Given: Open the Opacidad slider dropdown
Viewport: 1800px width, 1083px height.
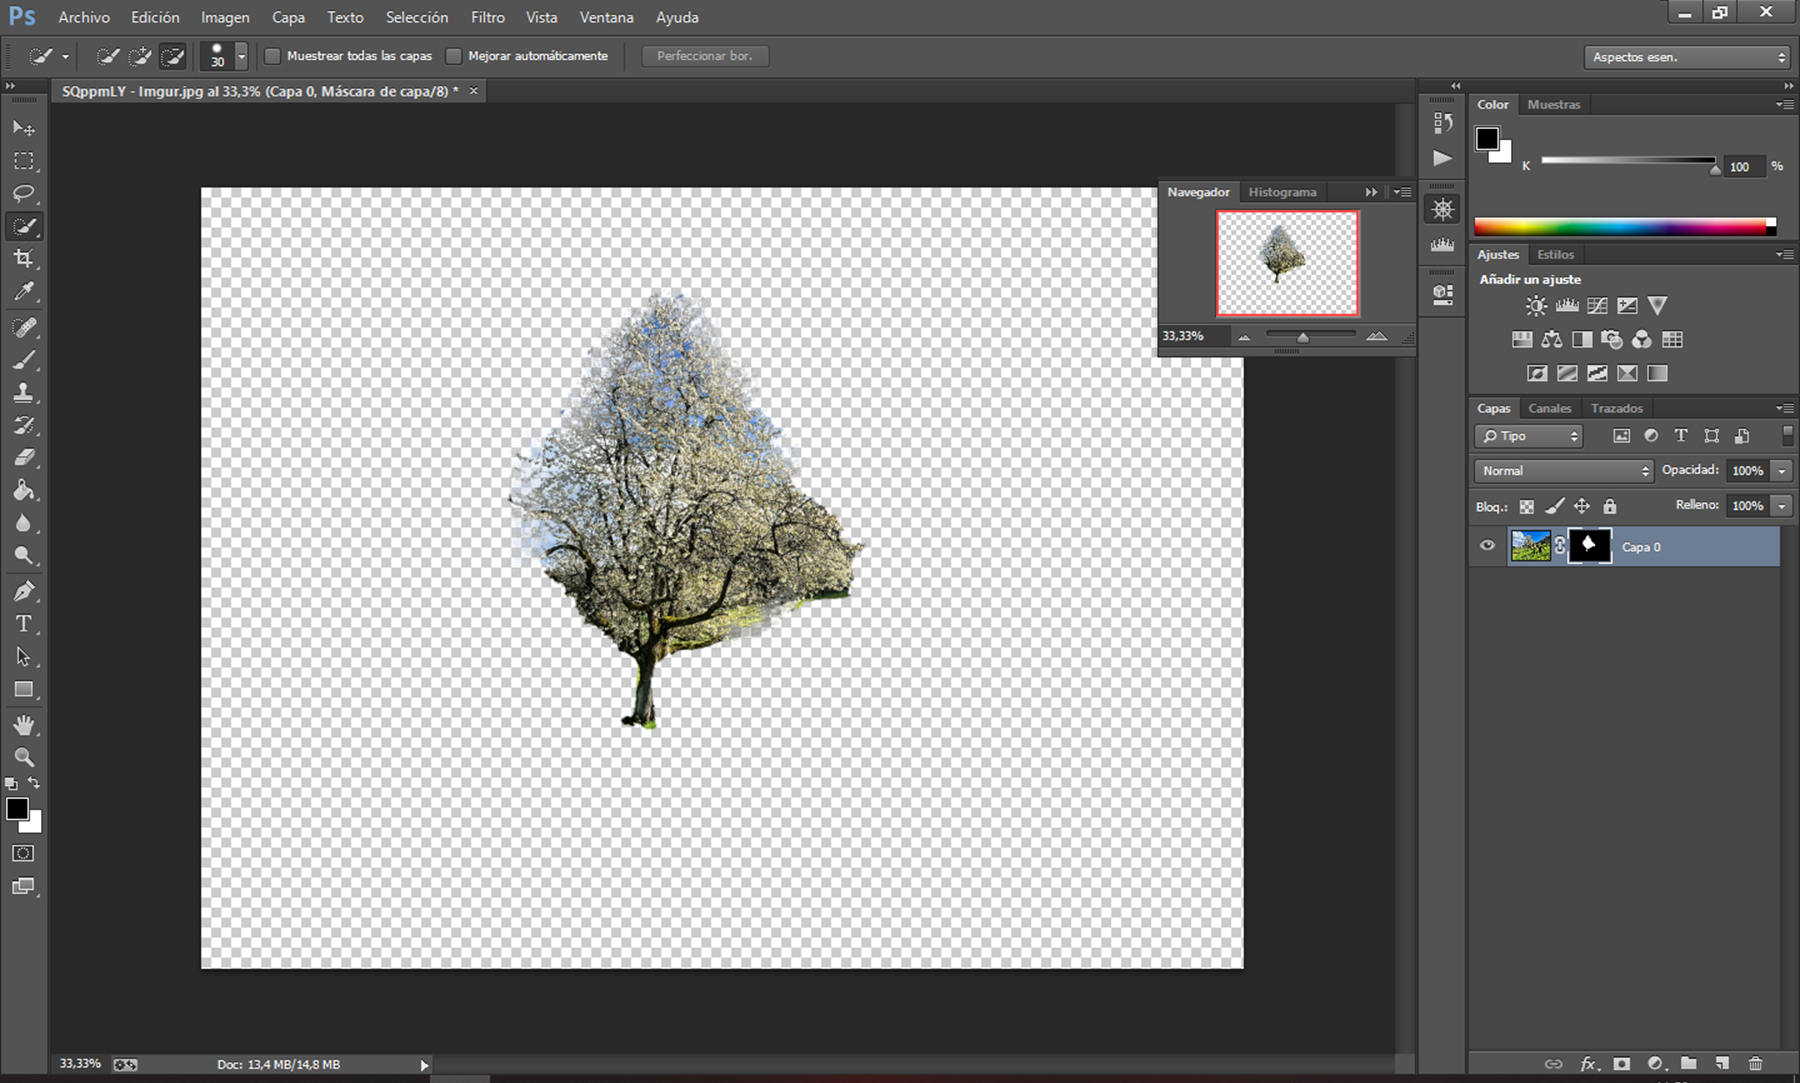Looking at the screenshot, I should pyautogui.click(x=1781, y=470).
